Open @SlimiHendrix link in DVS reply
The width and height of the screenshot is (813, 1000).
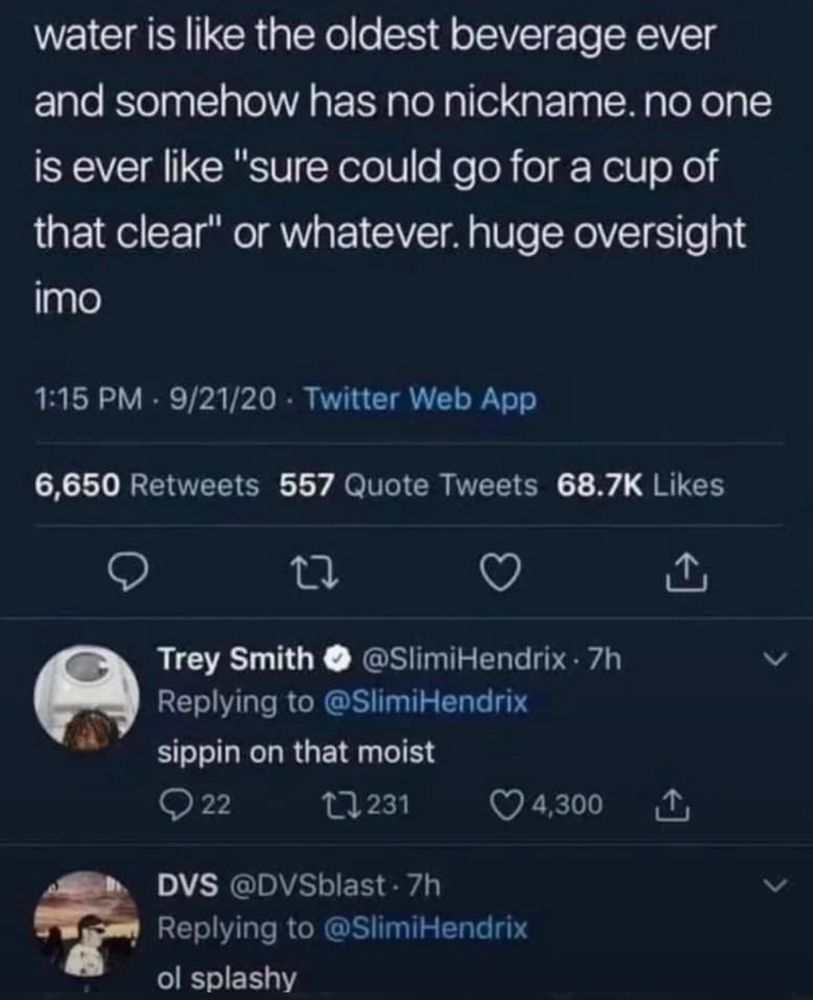pos(426,928)
